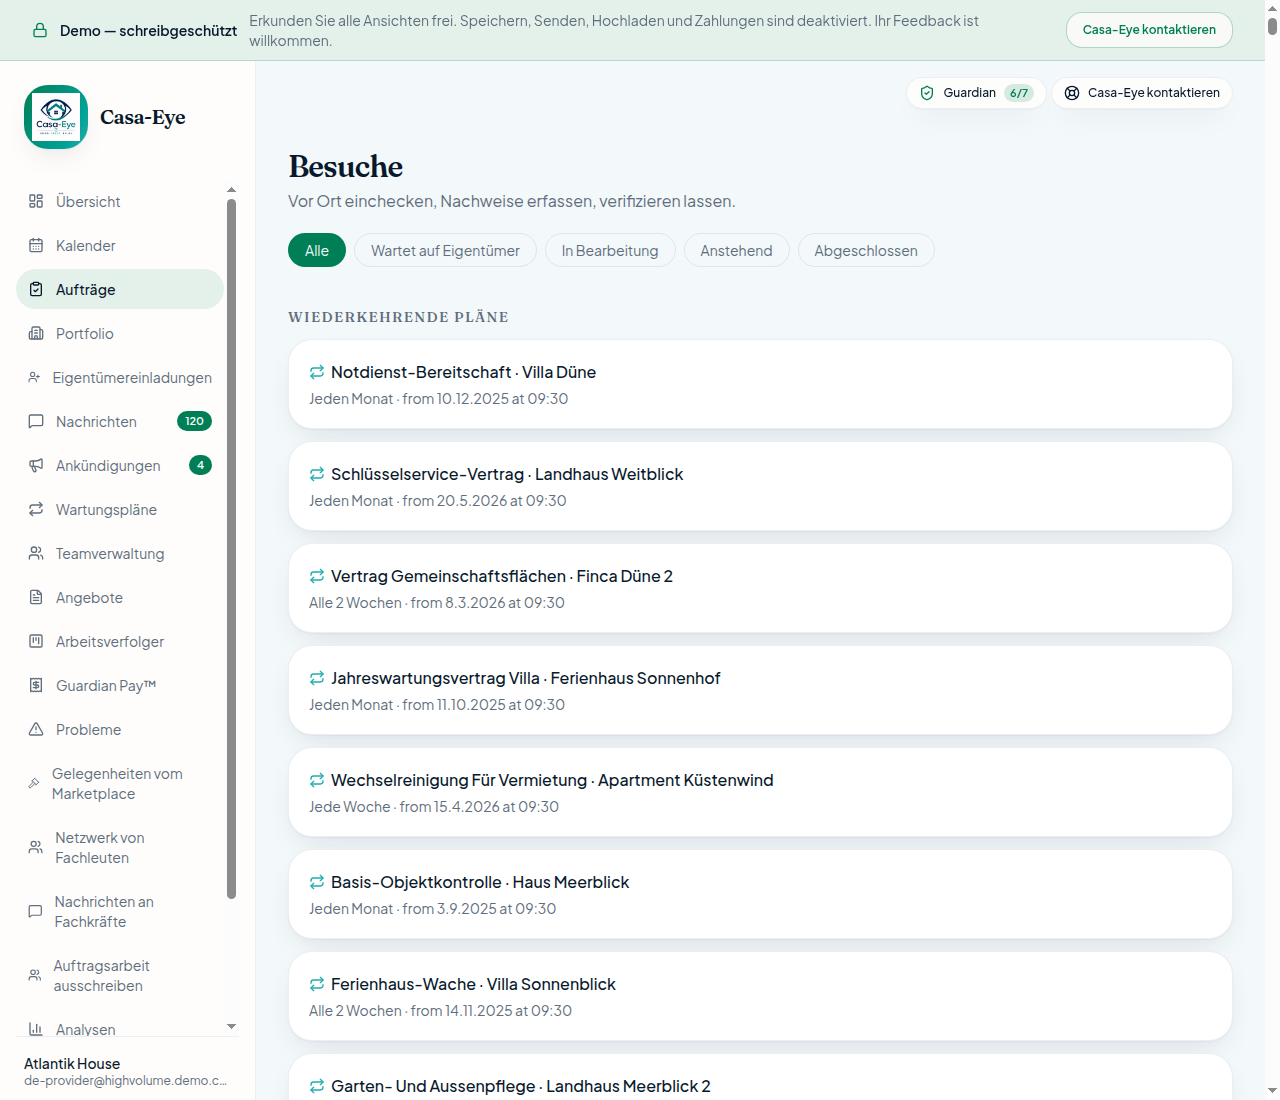Click the recurring icon on Notdienst-Bereitschaft plan

(x=317, y=372)
